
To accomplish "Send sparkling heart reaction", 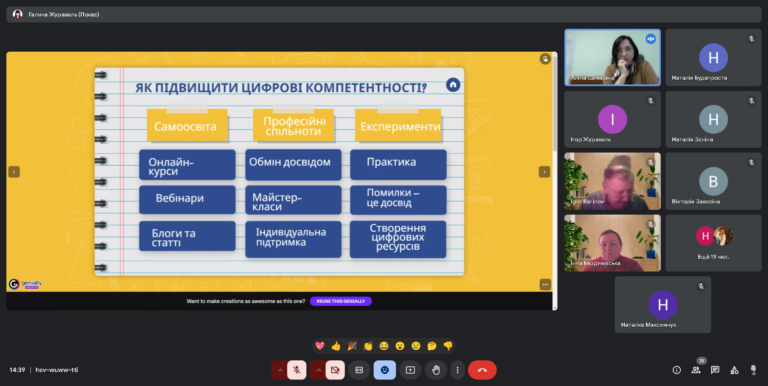I will tap(320, 346).
